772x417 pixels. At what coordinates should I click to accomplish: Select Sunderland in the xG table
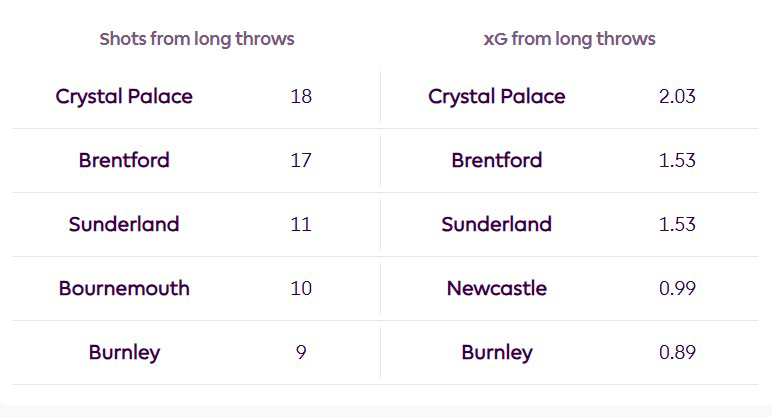497,224
